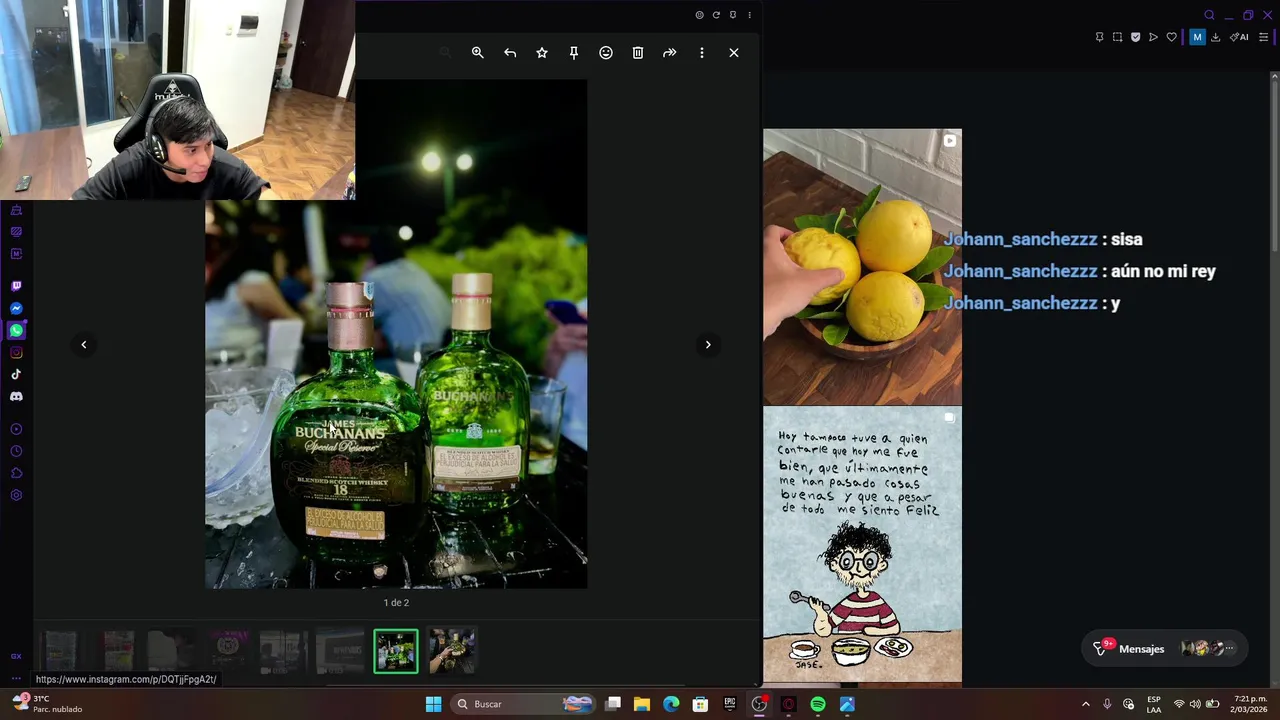The height and width of the screenshot is (720, 1280).
Task: Show hidden system tray icons
Action: pos(1086,704)
